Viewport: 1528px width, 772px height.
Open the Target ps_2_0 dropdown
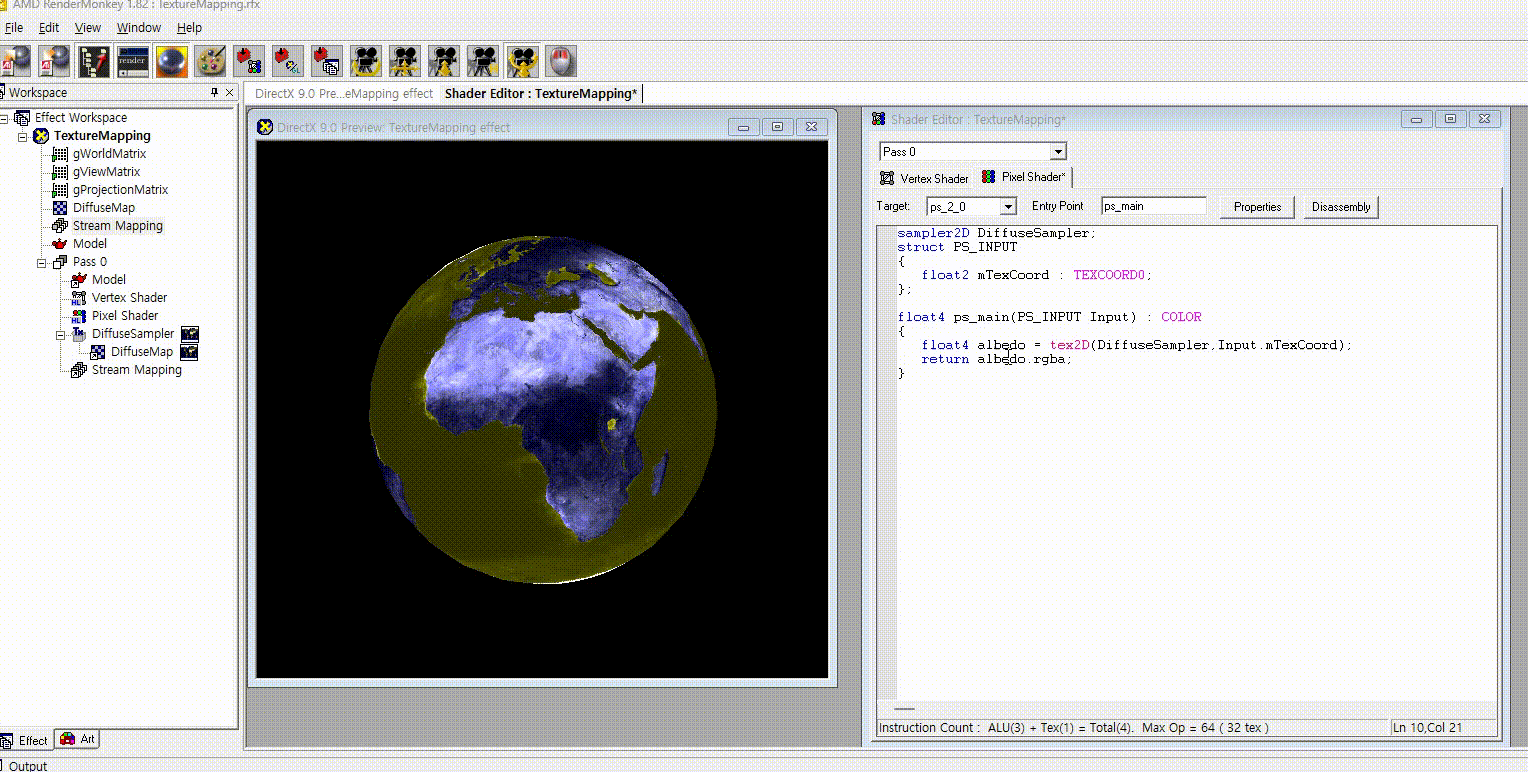tap(1008, 207)
